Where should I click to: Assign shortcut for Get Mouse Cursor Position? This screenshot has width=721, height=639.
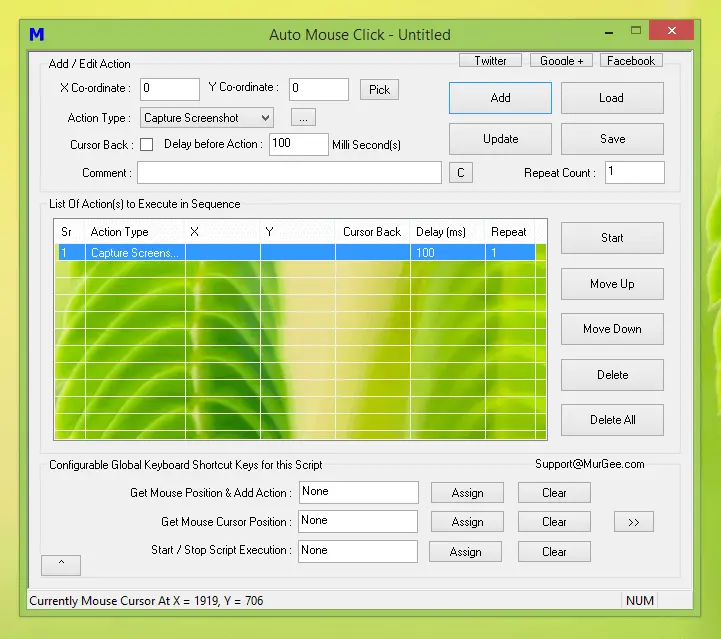coord(467,522)
